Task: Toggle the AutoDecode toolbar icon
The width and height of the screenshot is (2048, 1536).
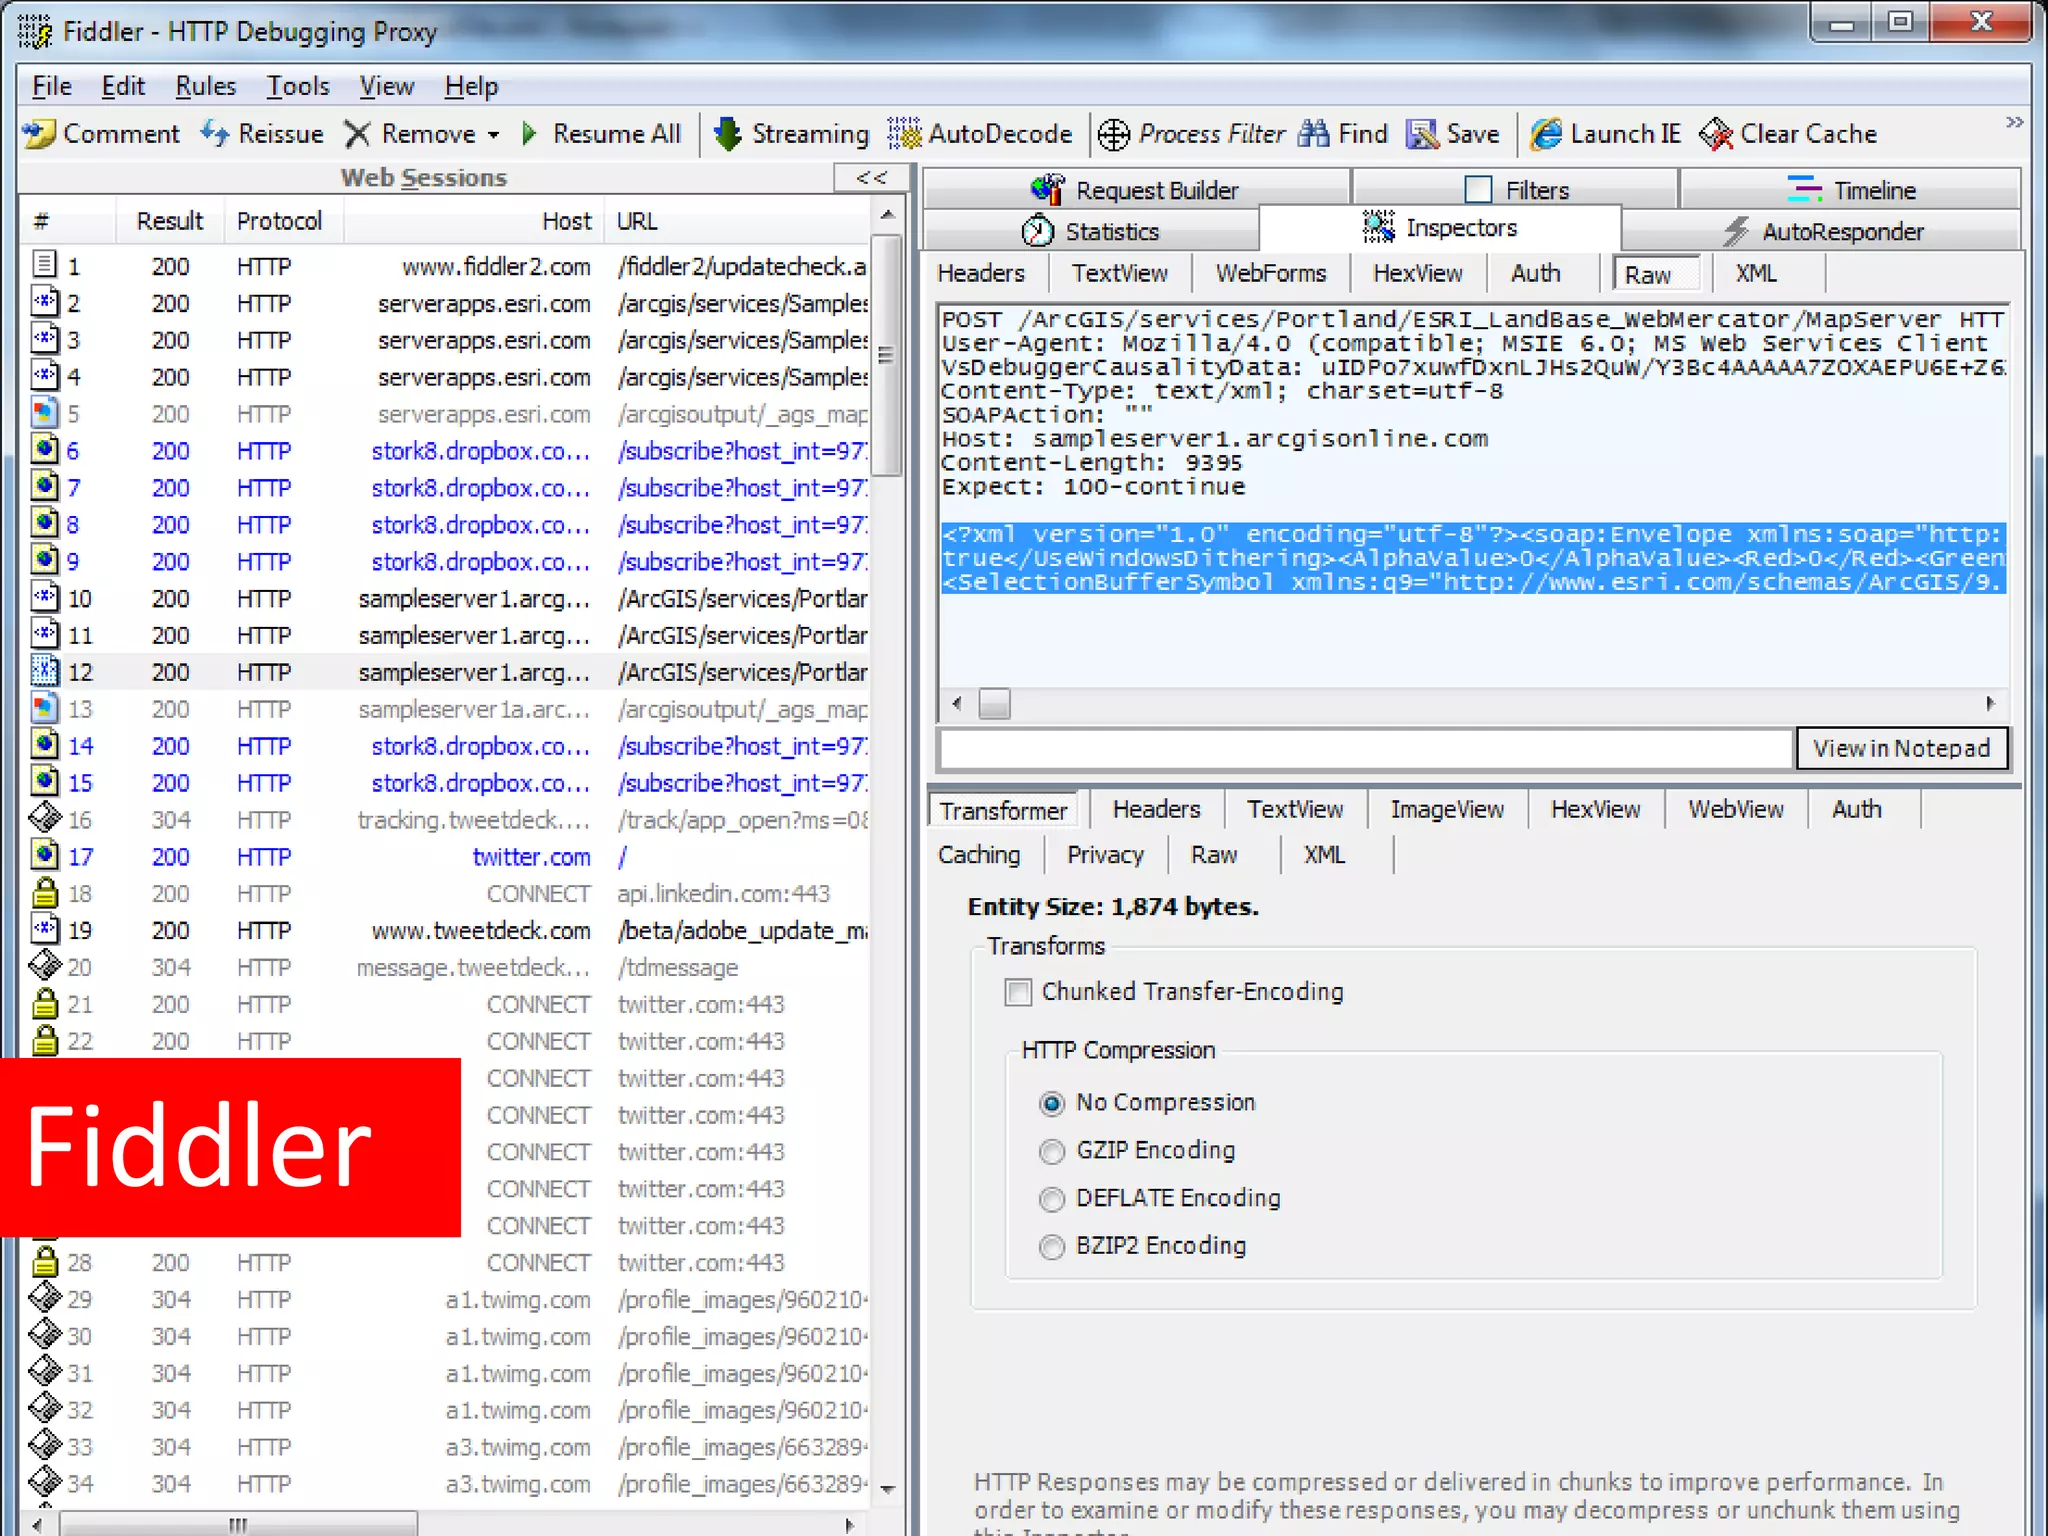Action: pos(903,133)
